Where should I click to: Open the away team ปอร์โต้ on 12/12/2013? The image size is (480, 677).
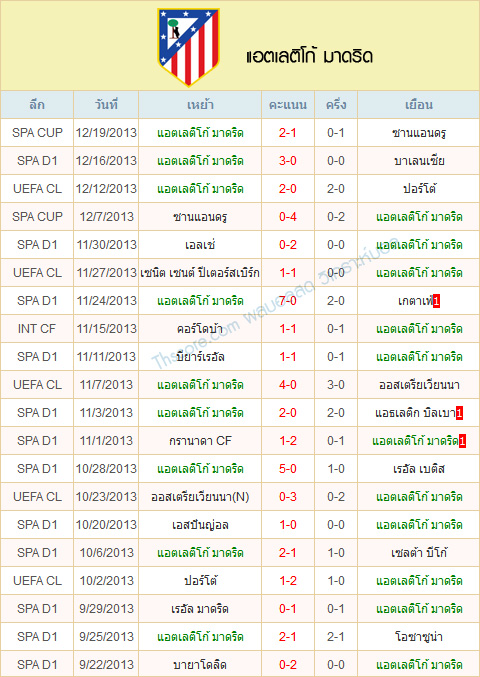point(419,189)
